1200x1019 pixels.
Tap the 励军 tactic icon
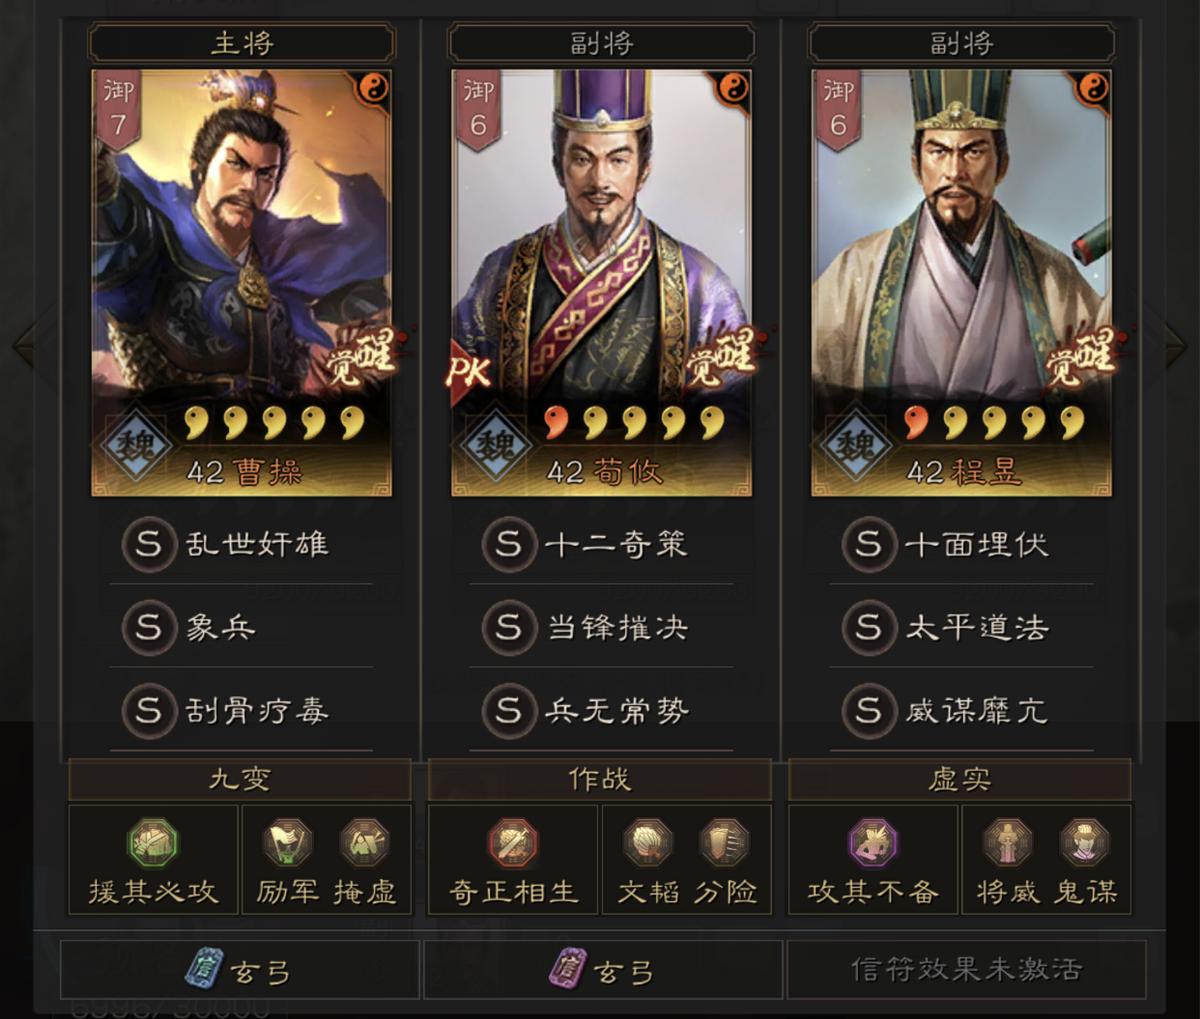tap(287, 843)
